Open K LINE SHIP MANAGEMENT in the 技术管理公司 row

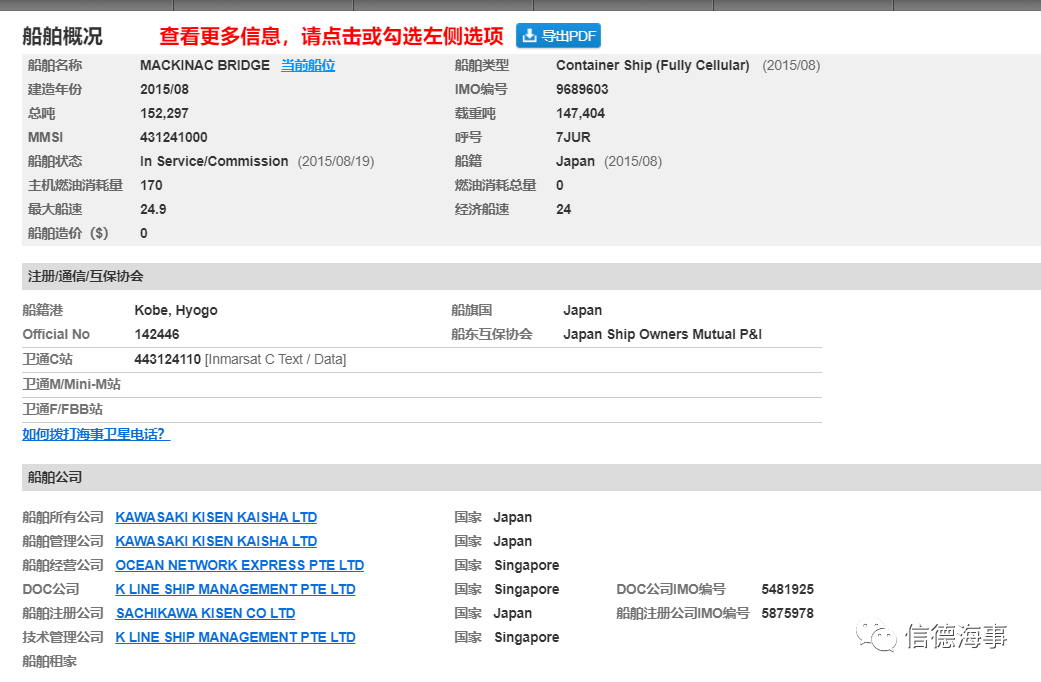tap(235, 637)
